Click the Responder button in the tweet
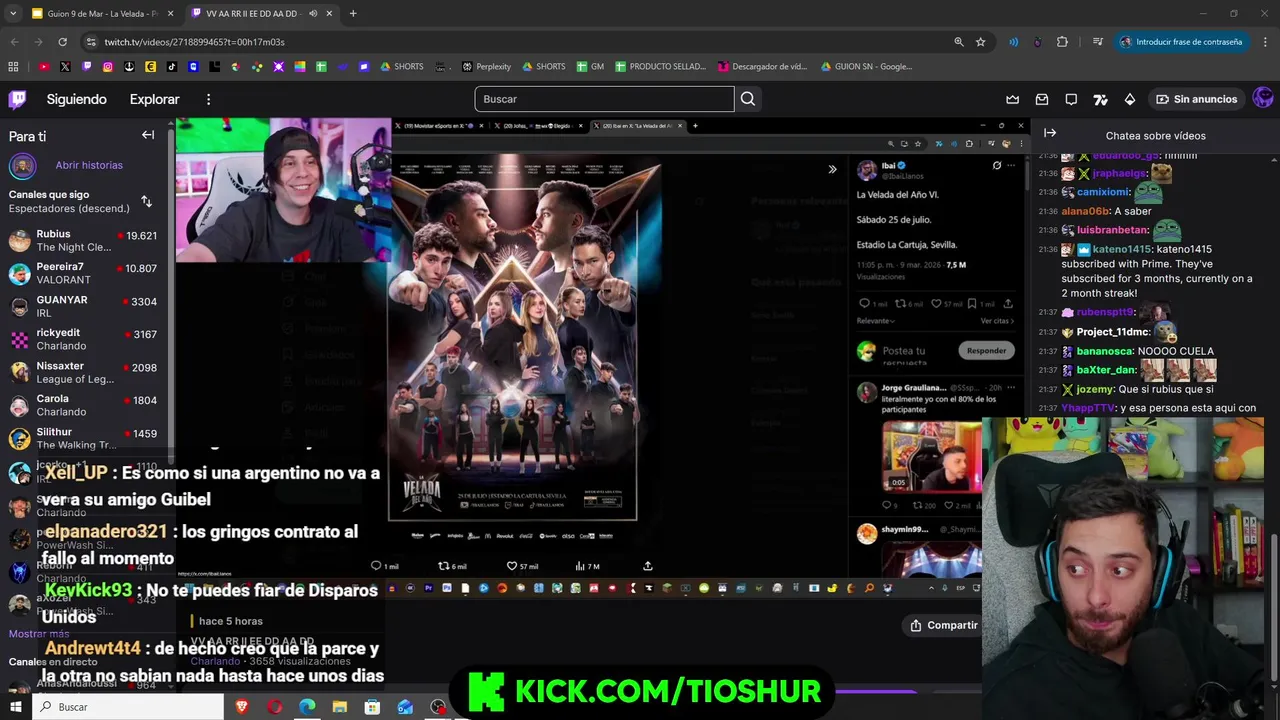Viewport: 1280px width, 720px height. point(986,350)
